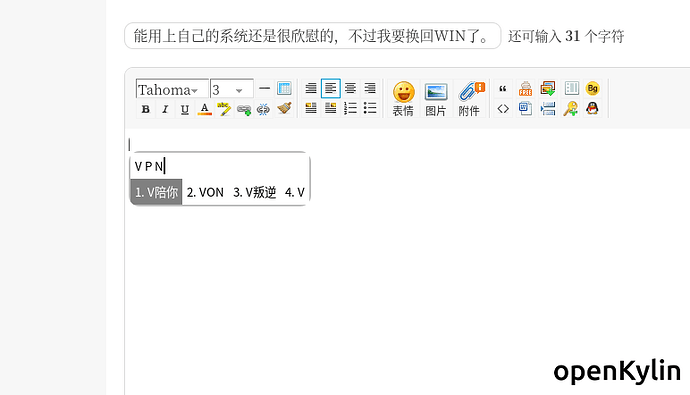Toggle italic formatting
Image resolution: width=690 pixels, height=395 pixels.
coord(165,109)
